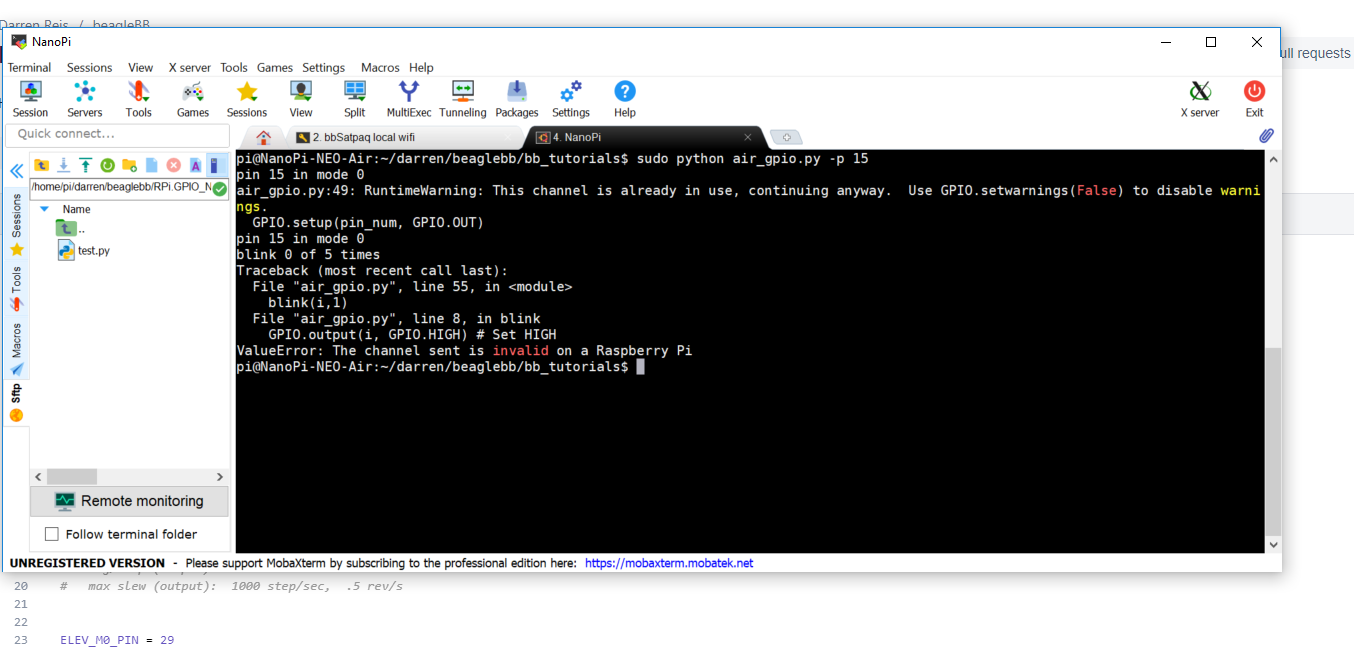
Task: Click the Name column sort arrow
Action: click(45, 209)
